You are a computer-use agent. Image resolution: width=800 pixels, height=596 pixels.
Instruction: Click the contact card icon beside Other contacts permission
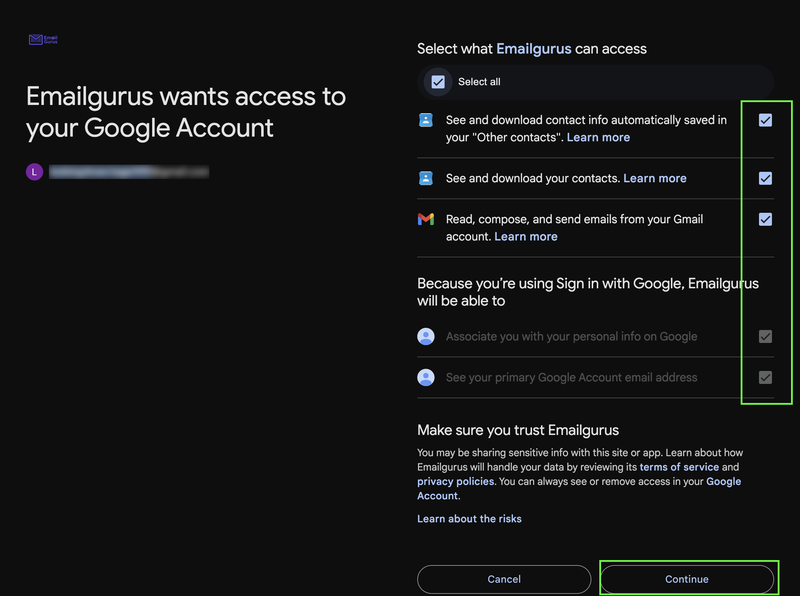coord(424,120)
